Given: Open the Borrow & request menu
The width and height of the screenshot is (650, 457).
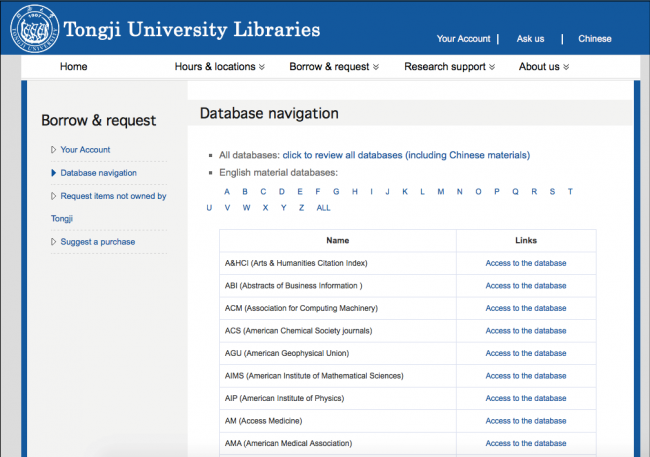Looking at the screenshot, I should click(329, 67).
